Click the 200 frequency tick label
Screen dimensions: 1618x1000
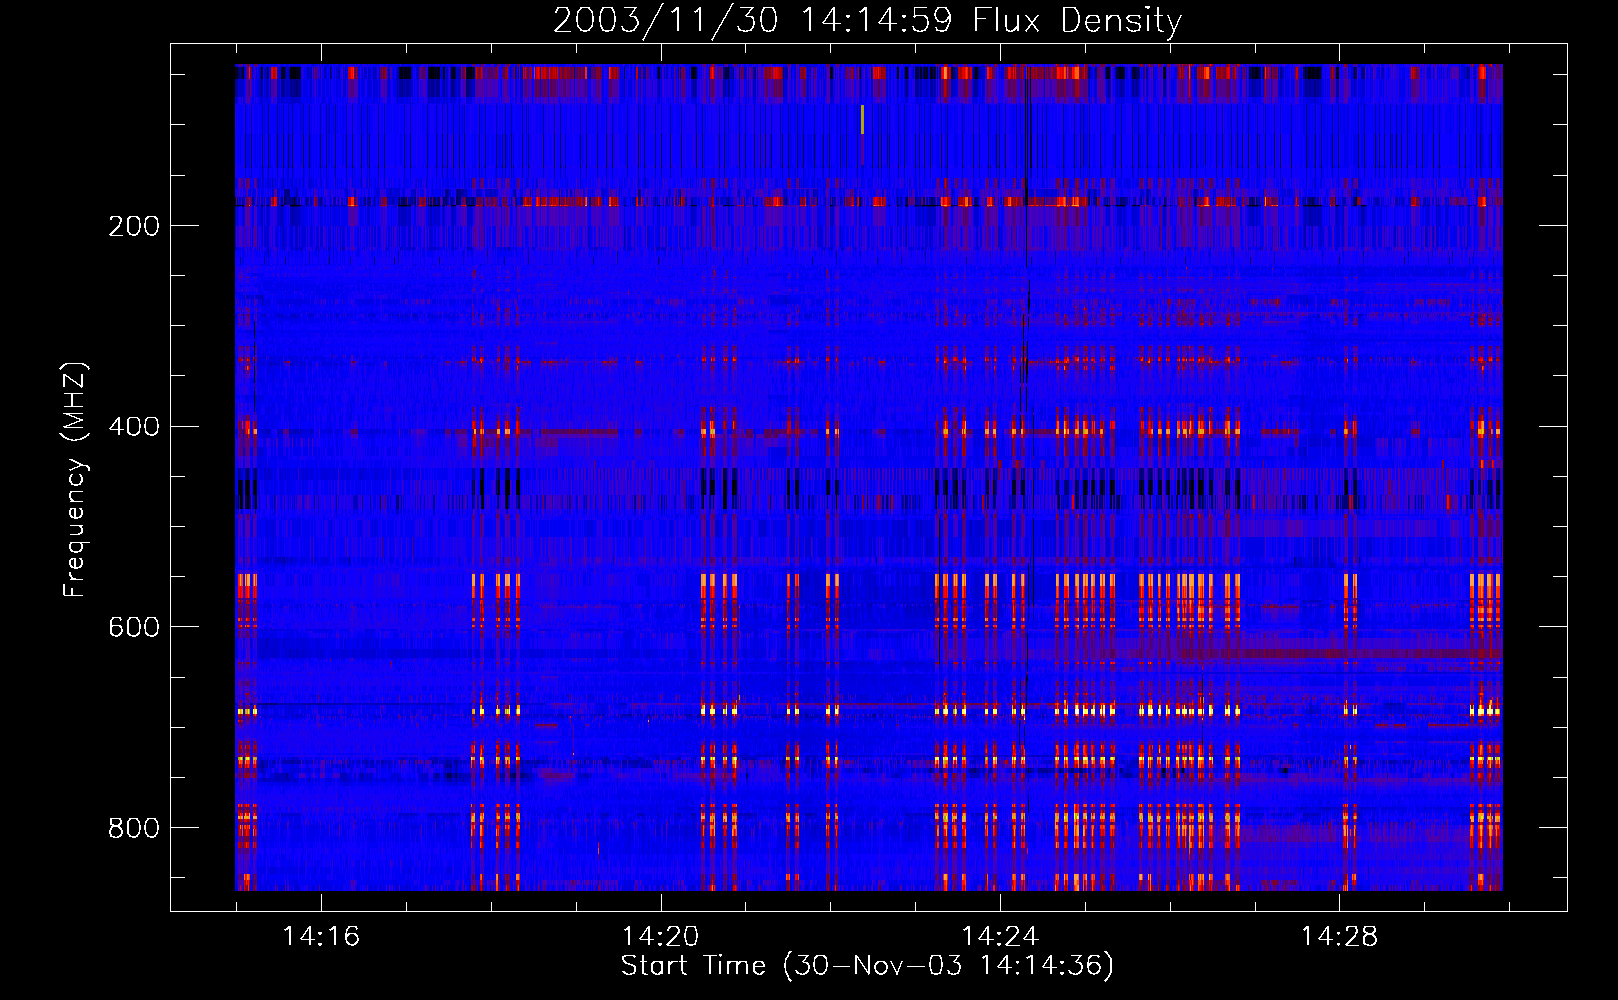tap(134, 226)
